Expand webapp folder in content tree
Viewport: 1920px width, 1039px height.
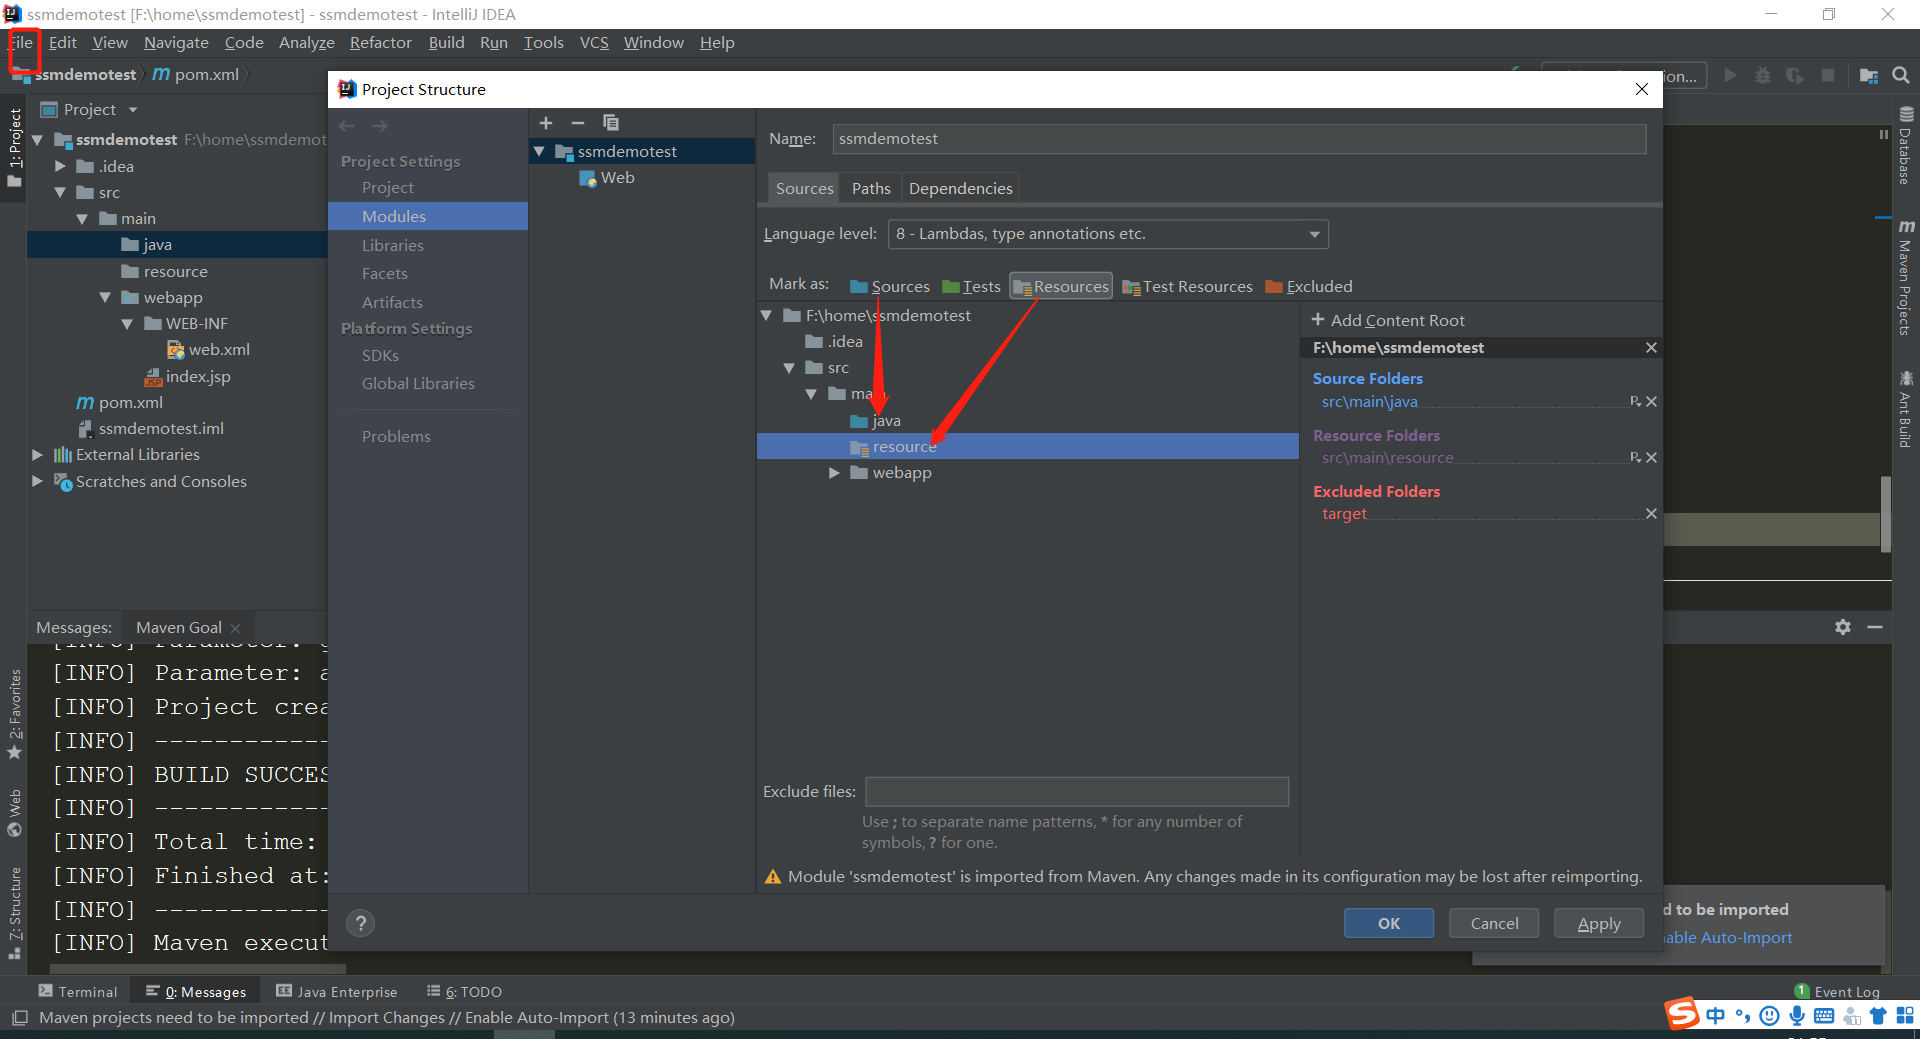[834, 473]
